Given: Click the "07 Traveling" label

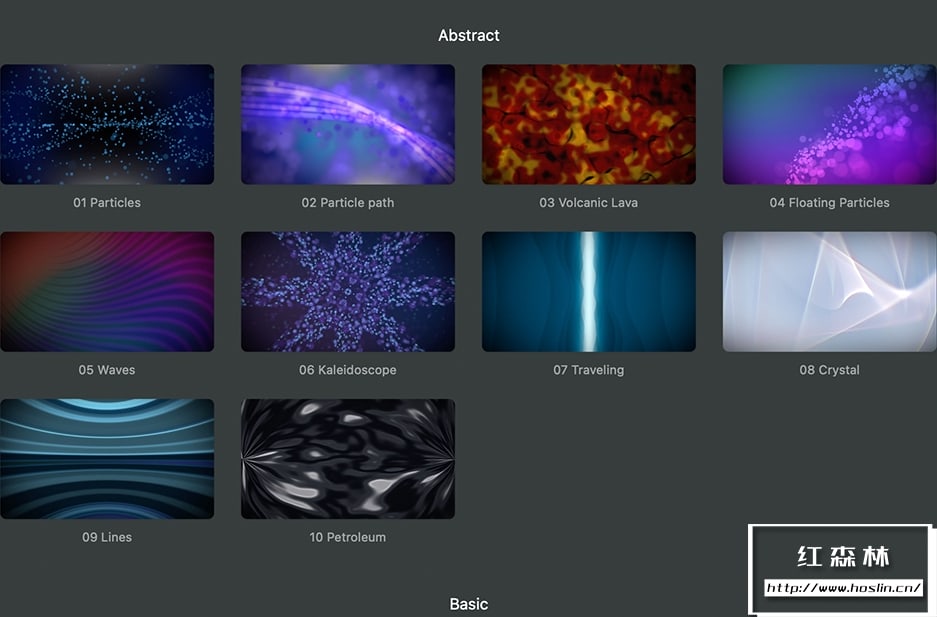Looking at the screenshot, I should pyautogui.click(x=589, y=370).
